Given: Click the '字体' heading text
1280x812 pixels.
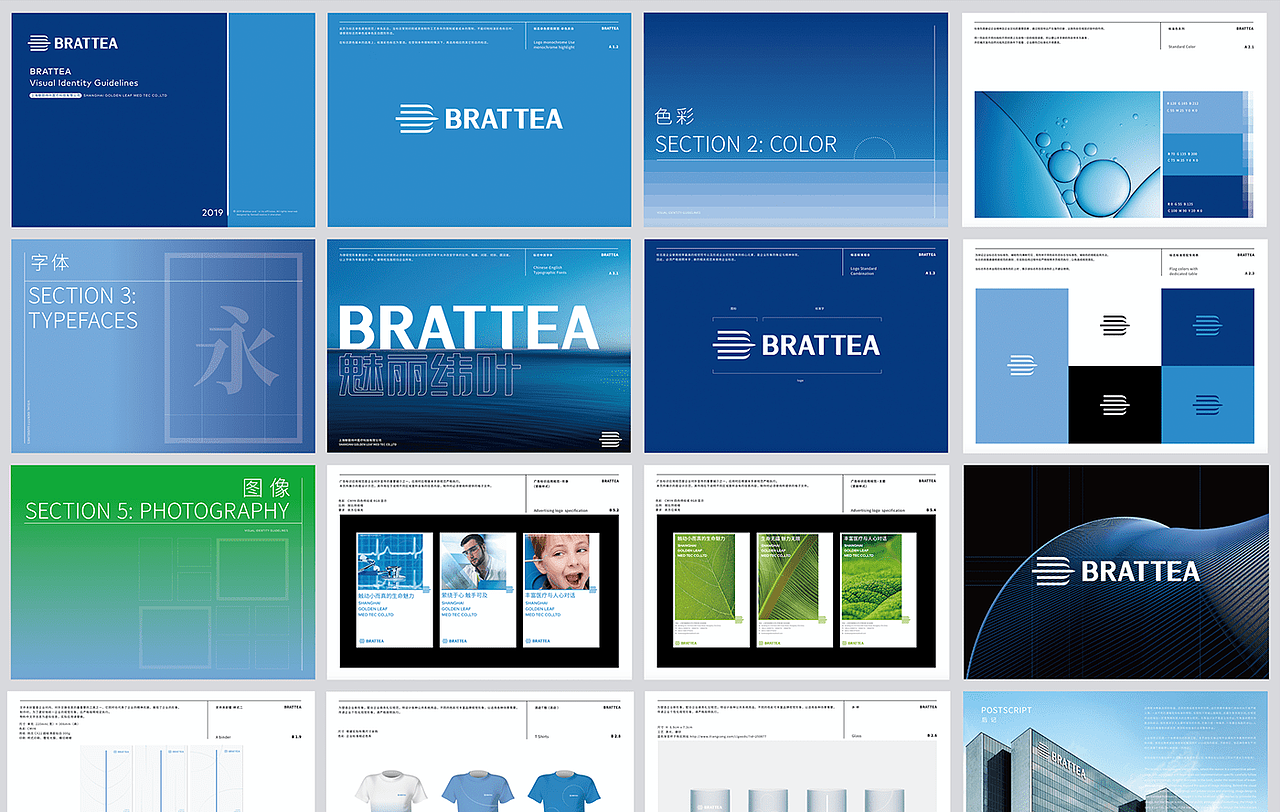Looking at the screenshot, I should 50,263.
